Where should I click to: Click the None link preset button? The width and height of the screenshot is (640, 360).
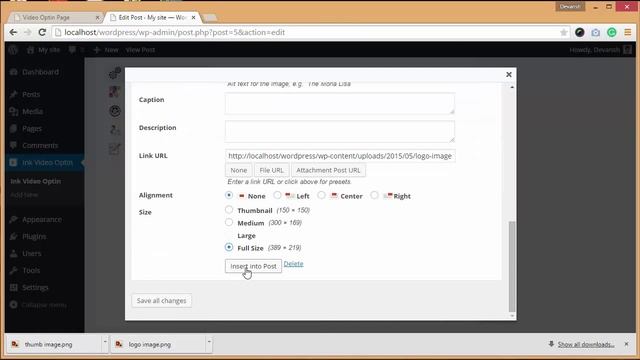(x=238, y=170)
